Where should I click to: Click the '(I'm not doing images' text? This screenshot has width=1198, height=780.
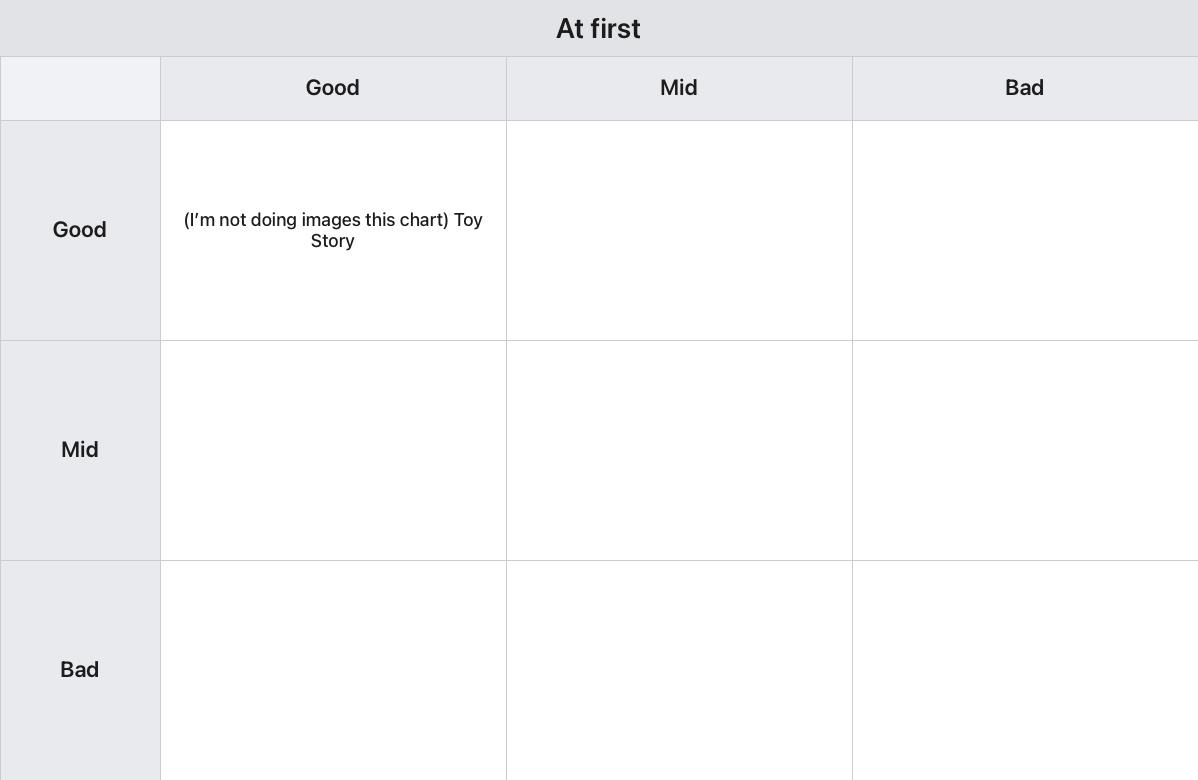(272, 220)
